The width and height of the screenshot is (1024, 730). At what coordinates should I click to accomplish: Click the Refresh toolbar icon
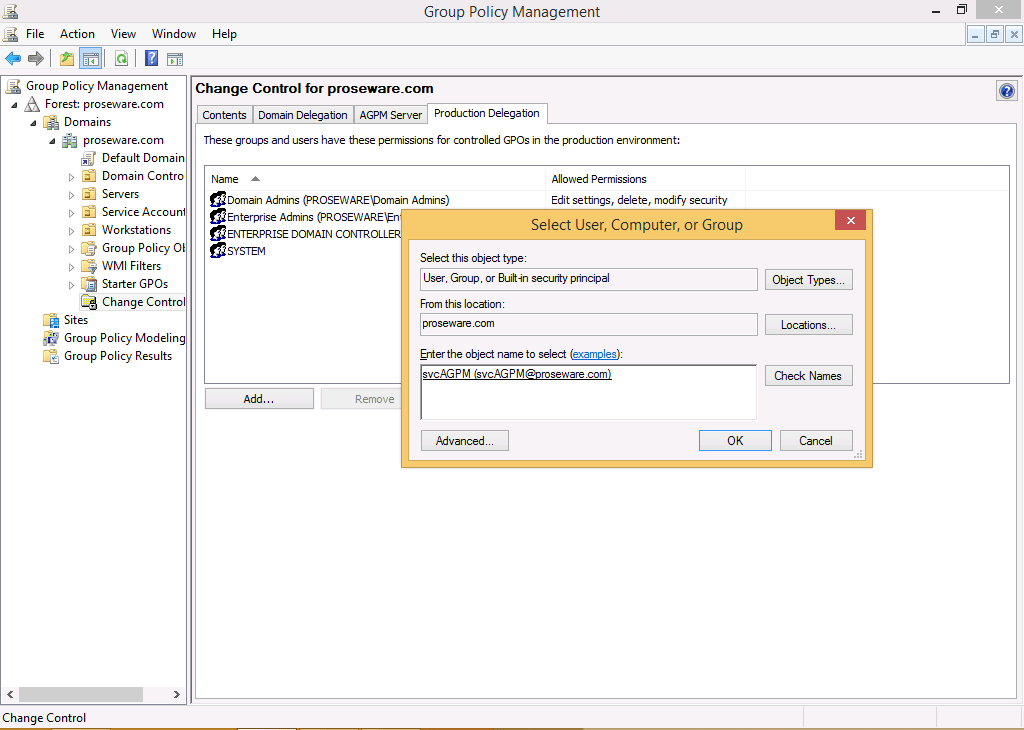tap(121, 59)
